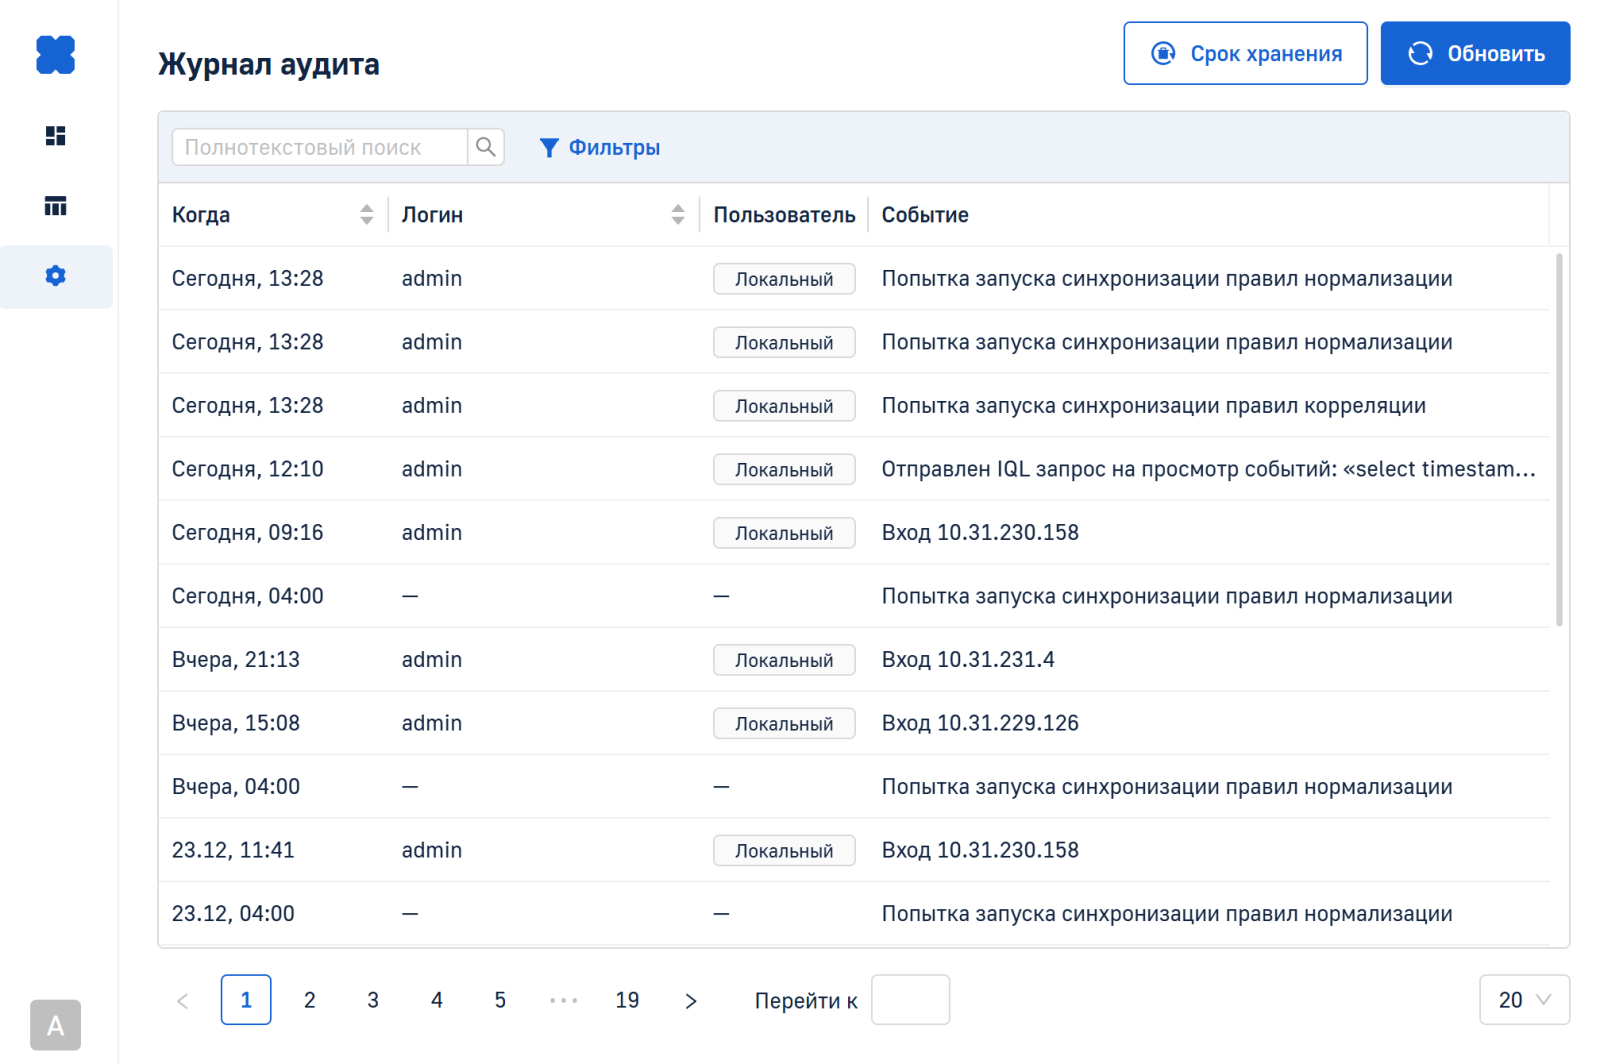Image resolution: width=1600 pixels, height=1064 pixels.
Task: Click the previous page arrow
Action: point(182,1001)
